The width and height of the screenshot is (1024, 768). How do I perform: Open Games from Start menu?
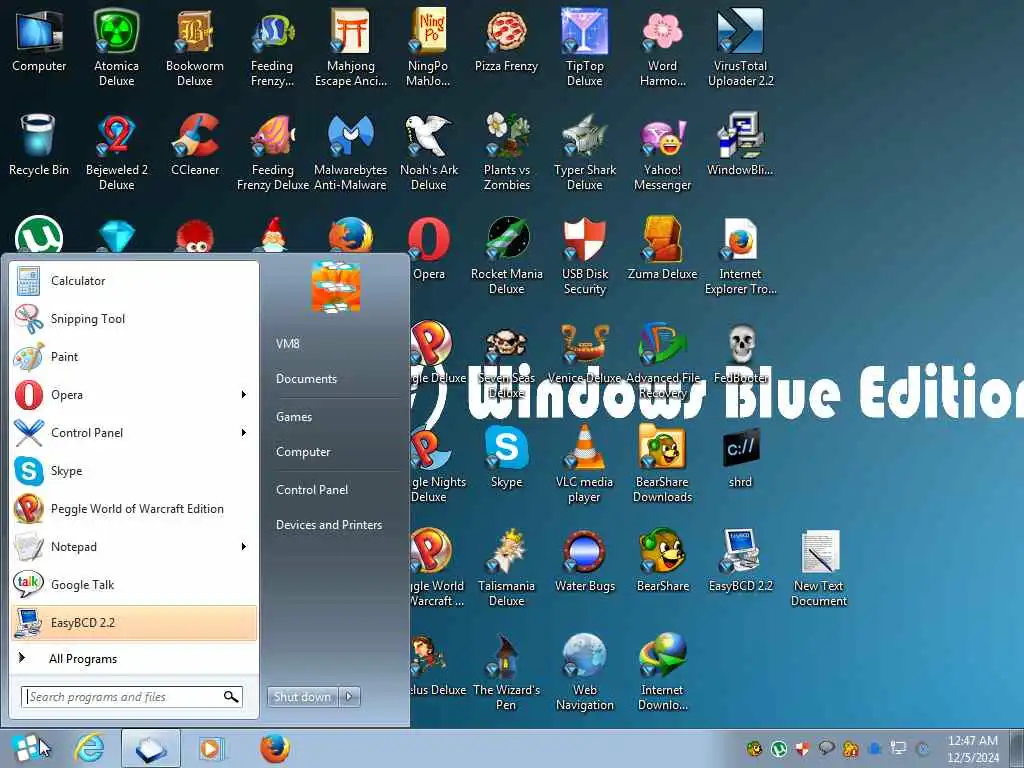tap(294, 417)
